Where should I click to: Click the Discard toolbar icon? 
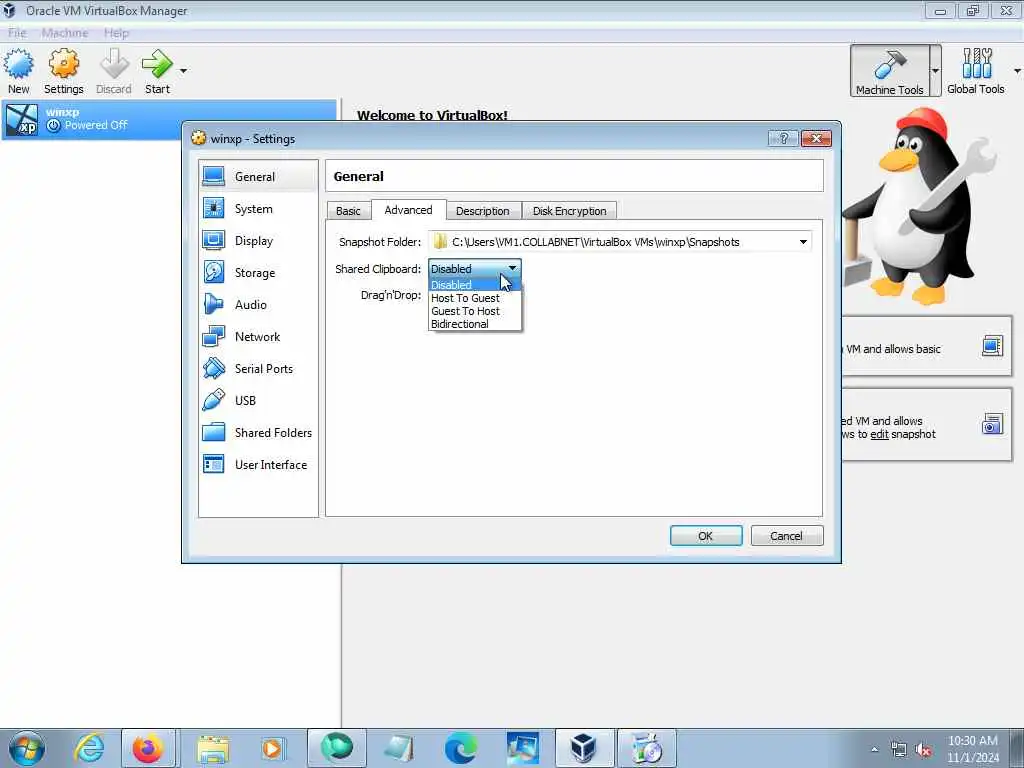pos(114,71)
